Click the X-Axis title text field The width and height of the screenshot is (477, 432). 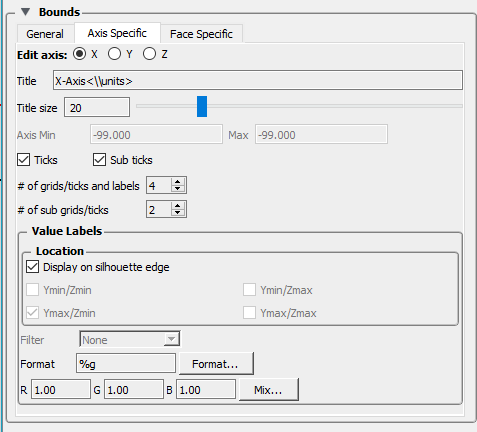(x=258, y=80)
